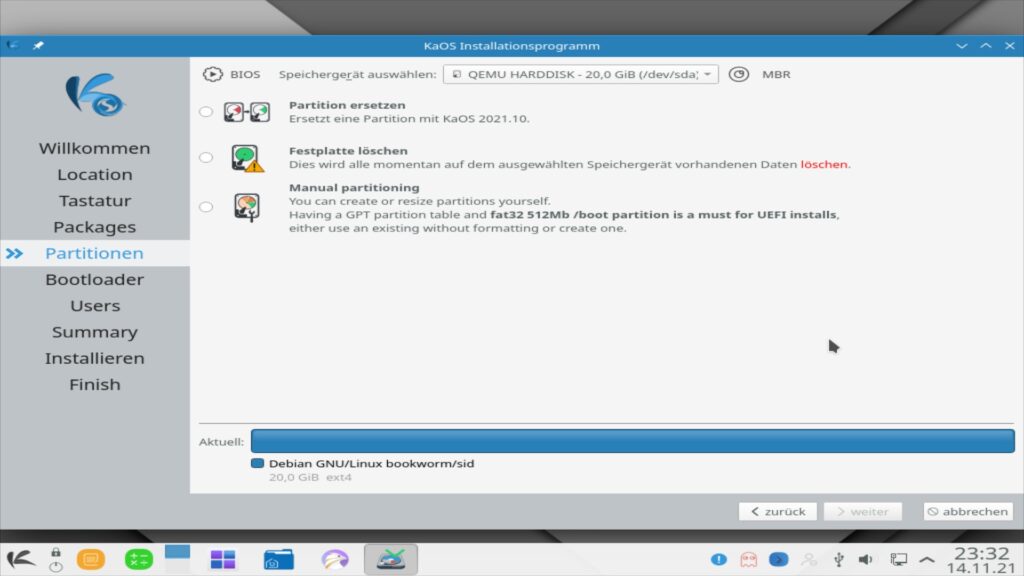Open the KaOS application launcher in taskbar
Image resolution: width=1024 pixels, height=576 pixels.
(21, 560)
